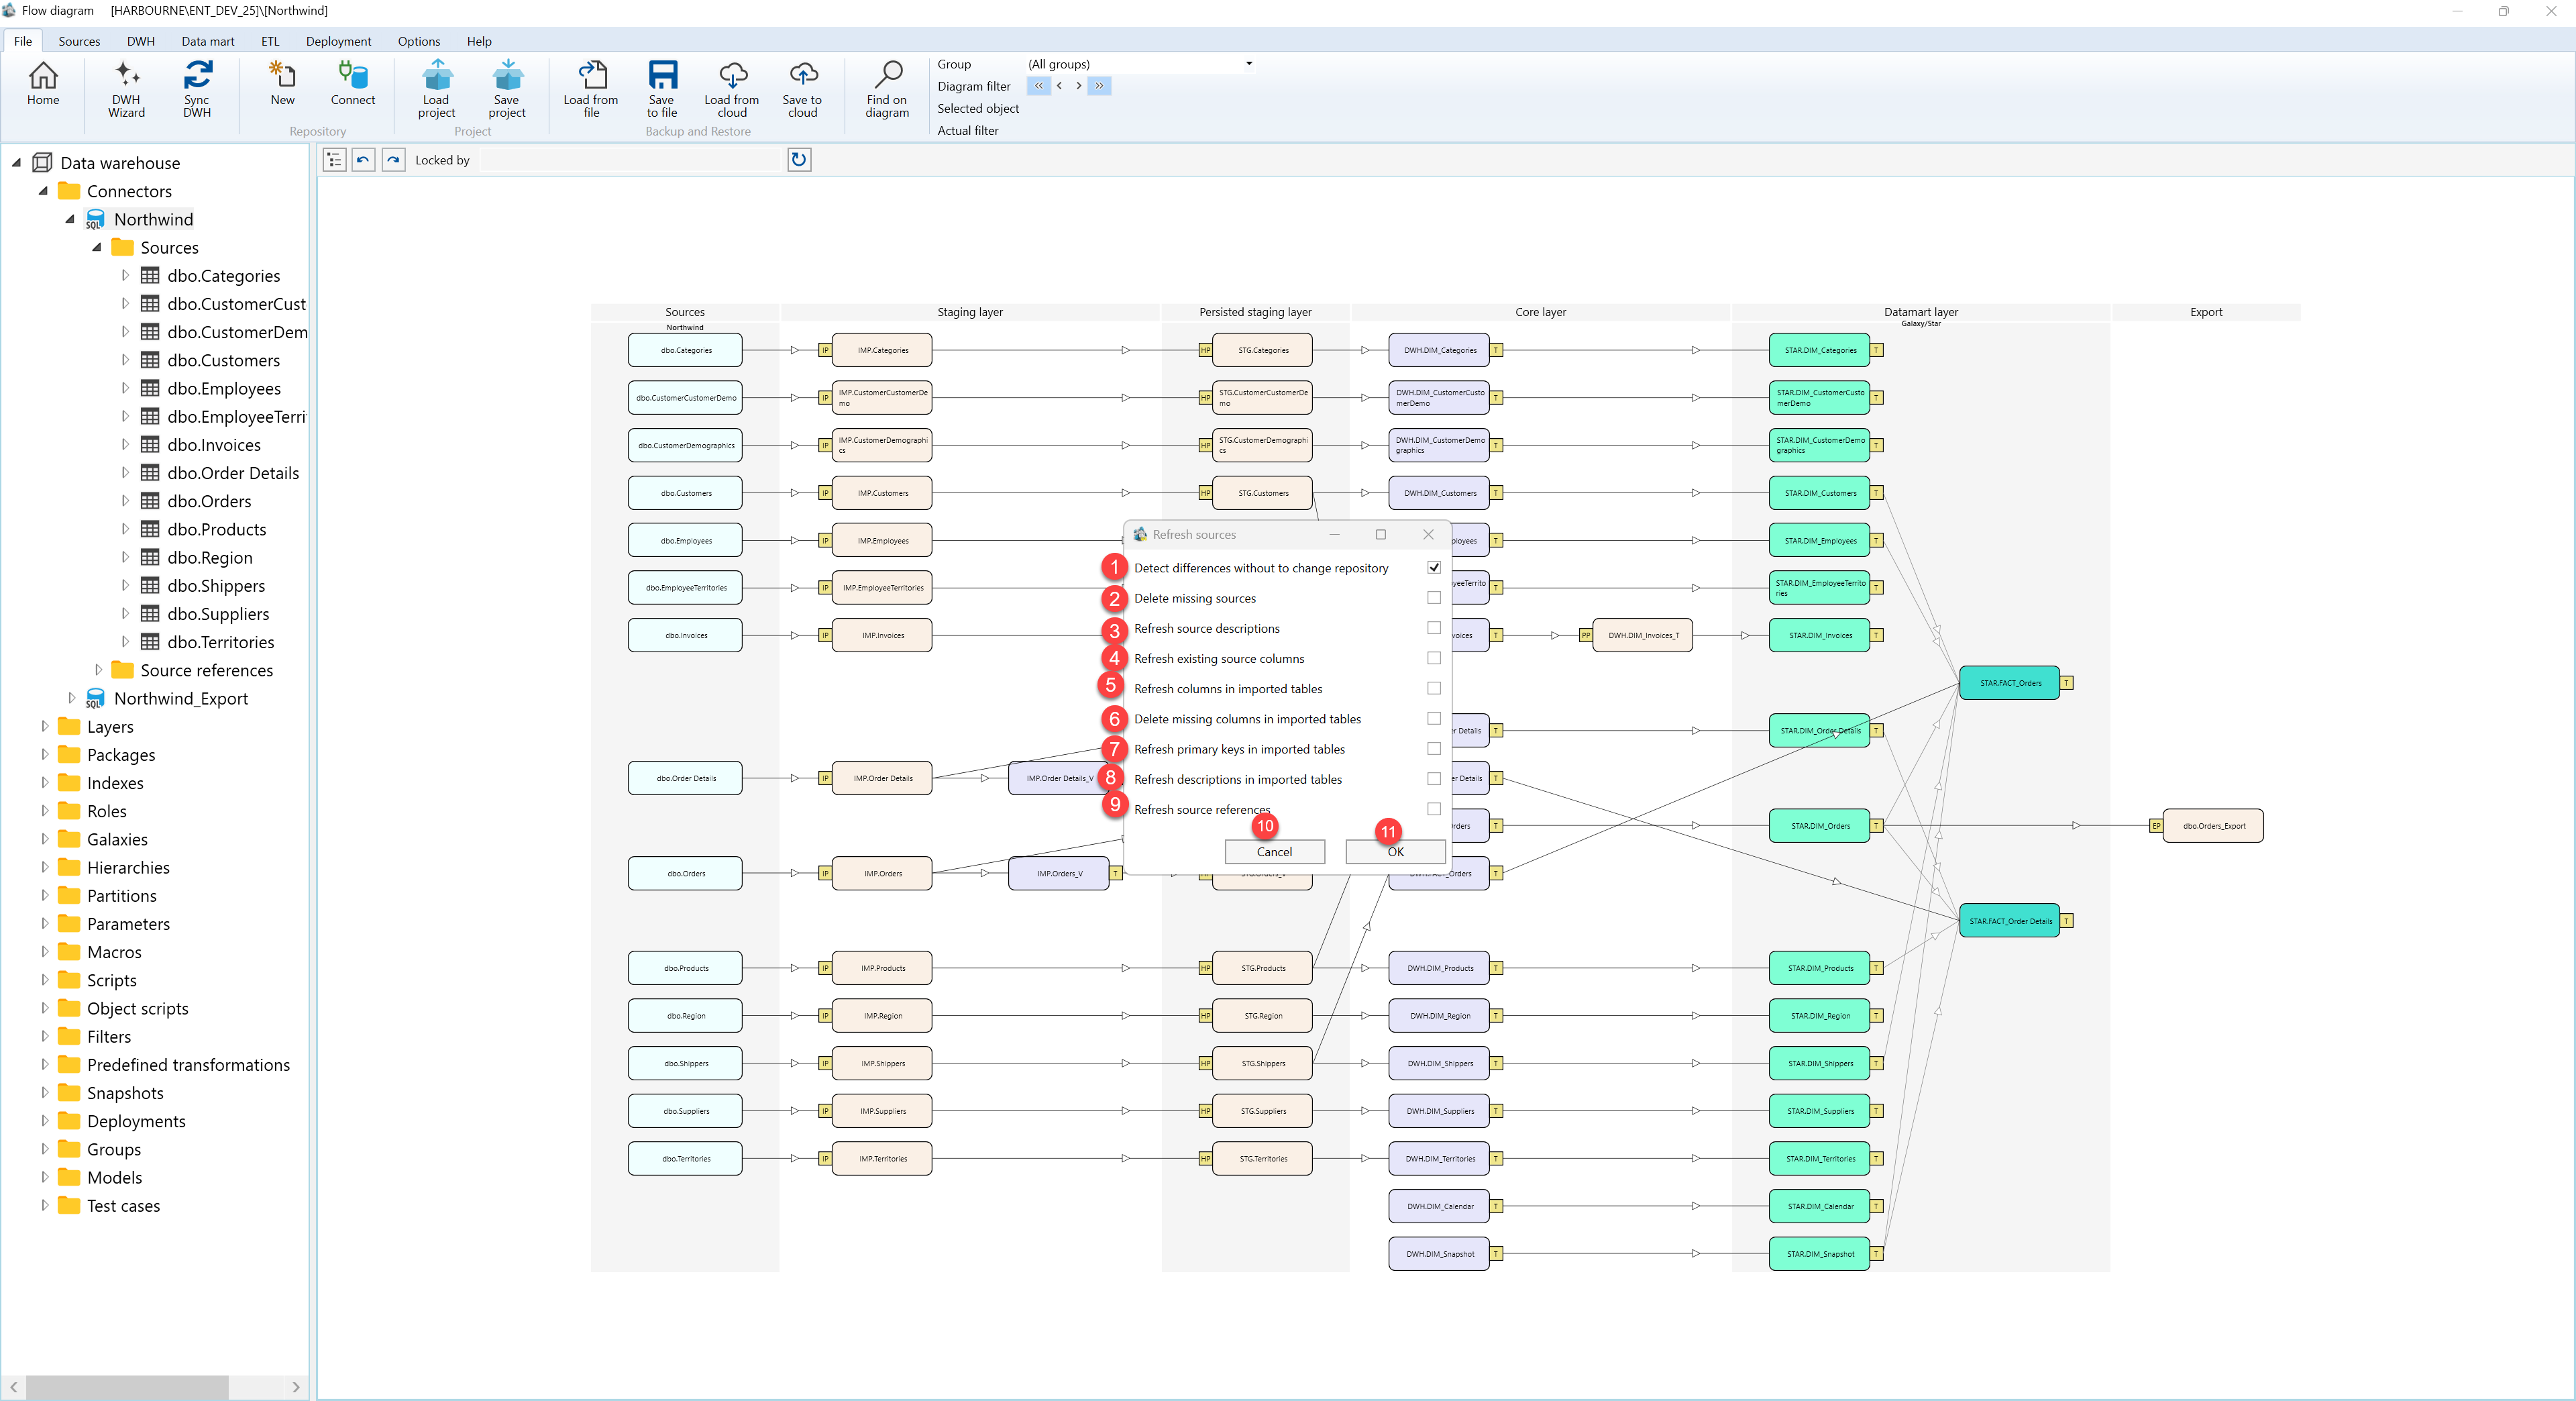Open the DWH Wizard
The image size is (2576, 1401).
tap(126, 89)
